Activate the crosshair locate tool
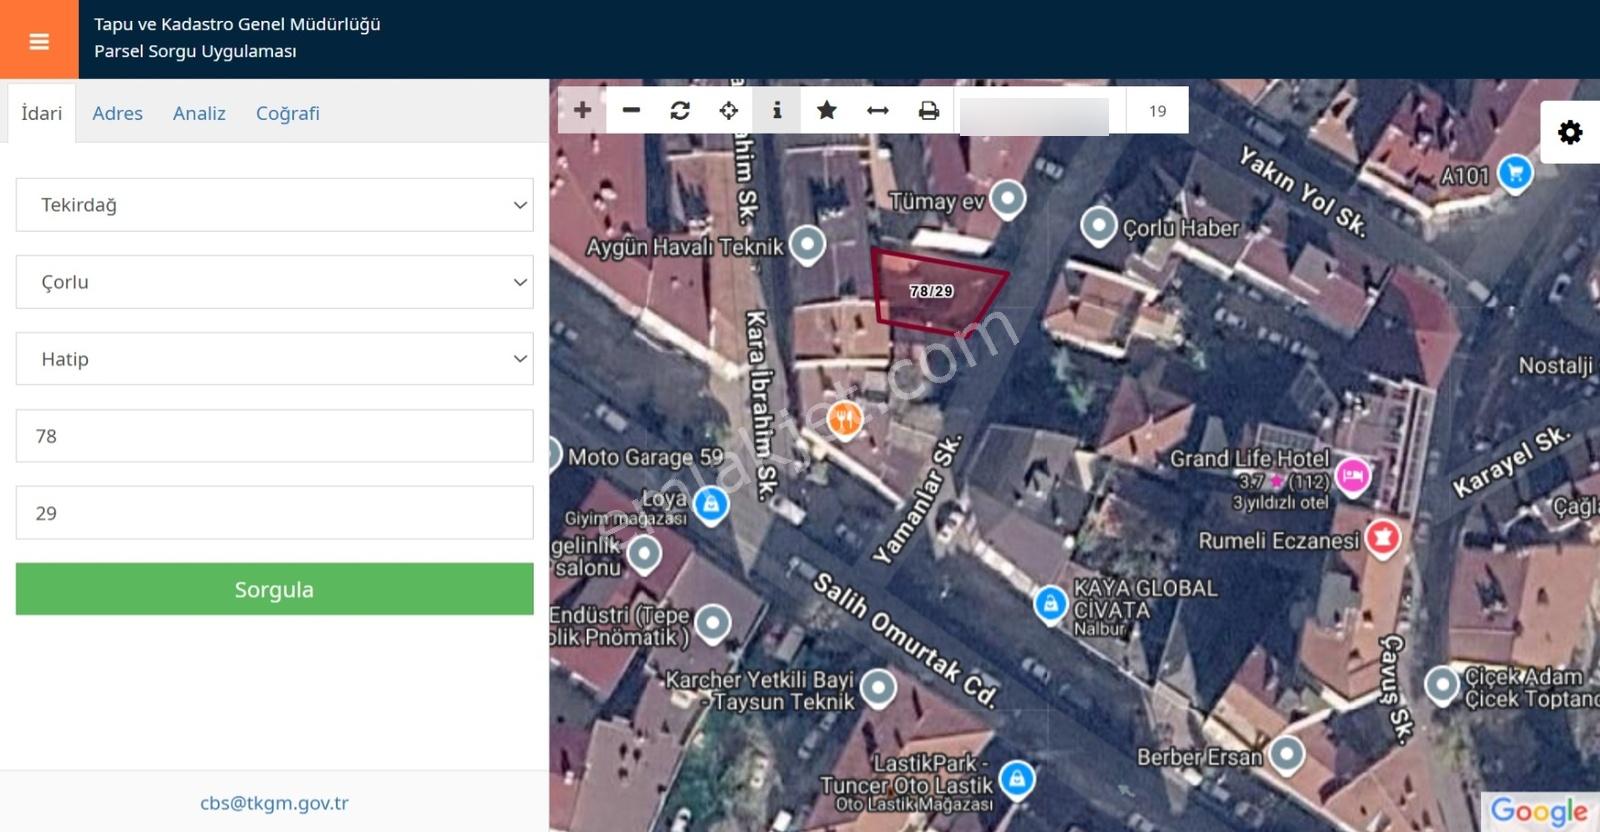Screen dimensions: 1600x832 [729, 110]
